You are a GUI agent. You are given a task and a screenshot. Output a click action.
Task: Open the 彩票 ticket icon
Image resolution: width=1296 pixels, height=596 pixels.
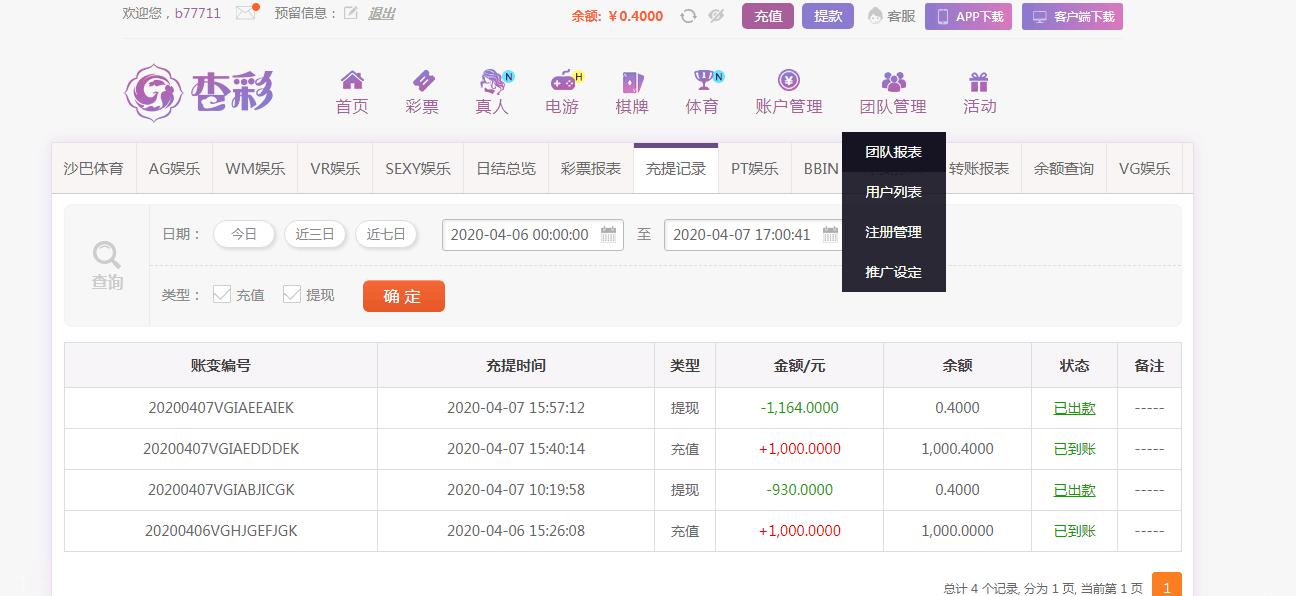422,81
